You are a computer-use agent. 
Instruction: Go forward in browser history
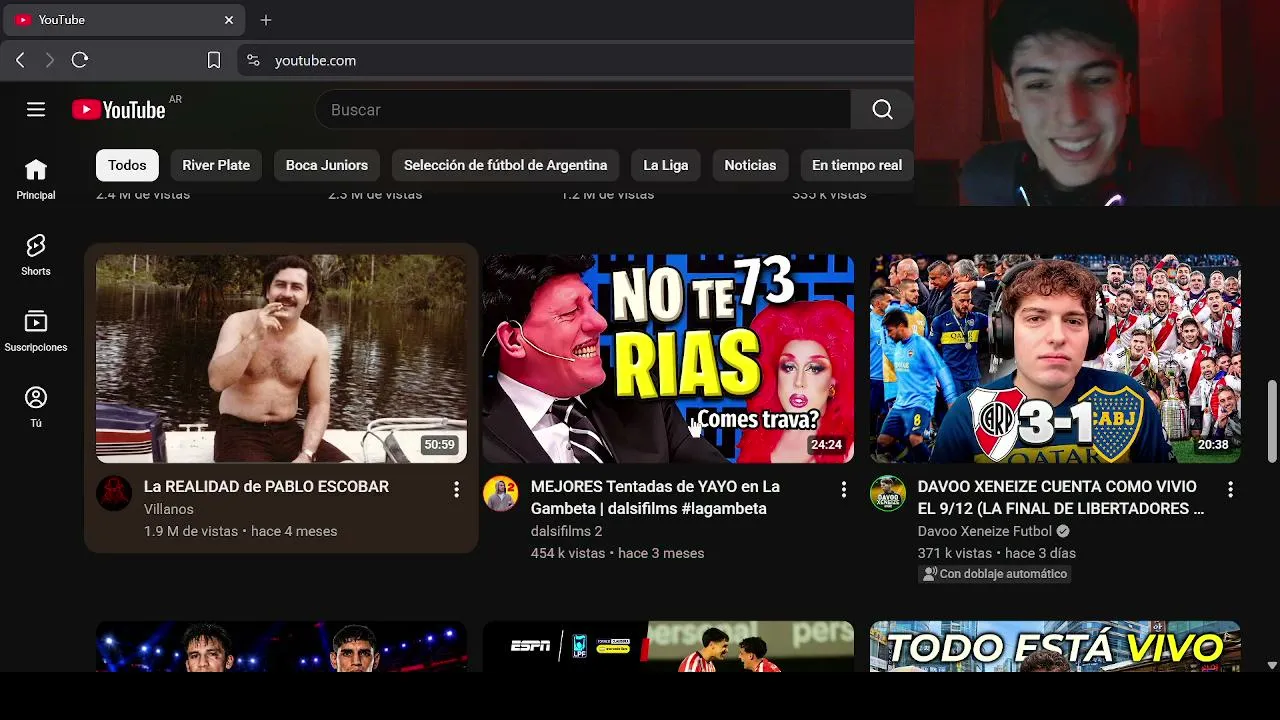[x=49, y=60]
